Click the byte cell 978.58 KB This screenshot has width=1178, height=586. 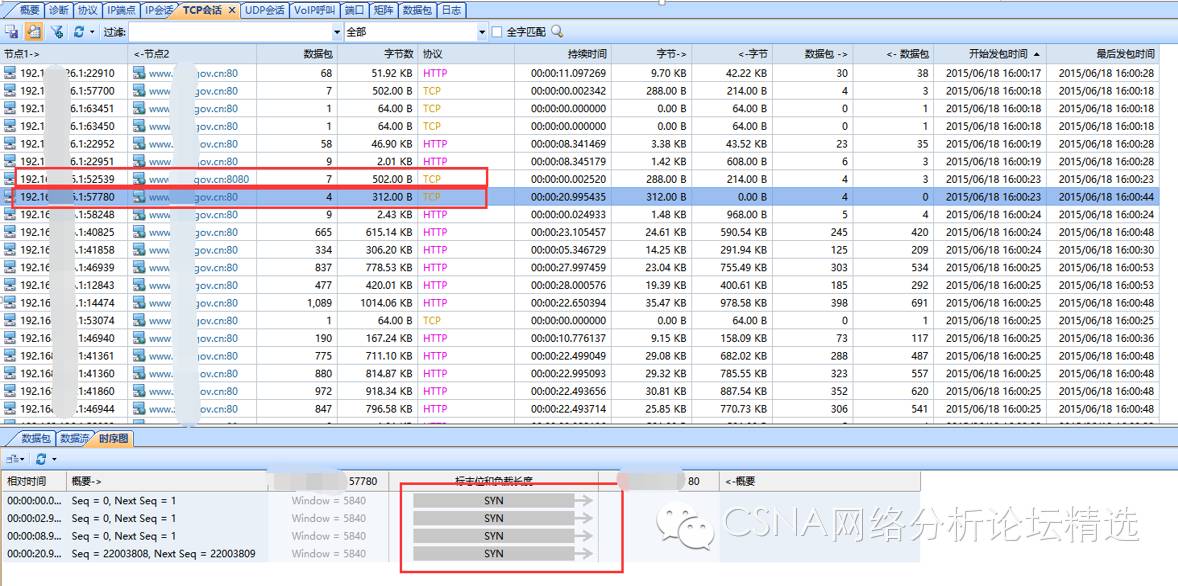(742, 303)
